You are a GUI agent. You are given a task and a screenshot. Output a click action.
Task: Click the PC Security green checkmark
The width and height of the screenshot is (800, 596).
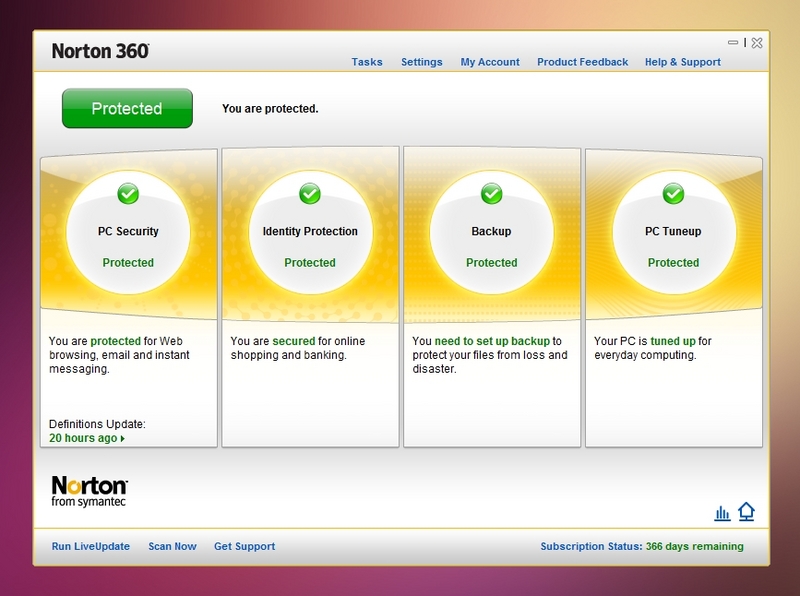128,194
